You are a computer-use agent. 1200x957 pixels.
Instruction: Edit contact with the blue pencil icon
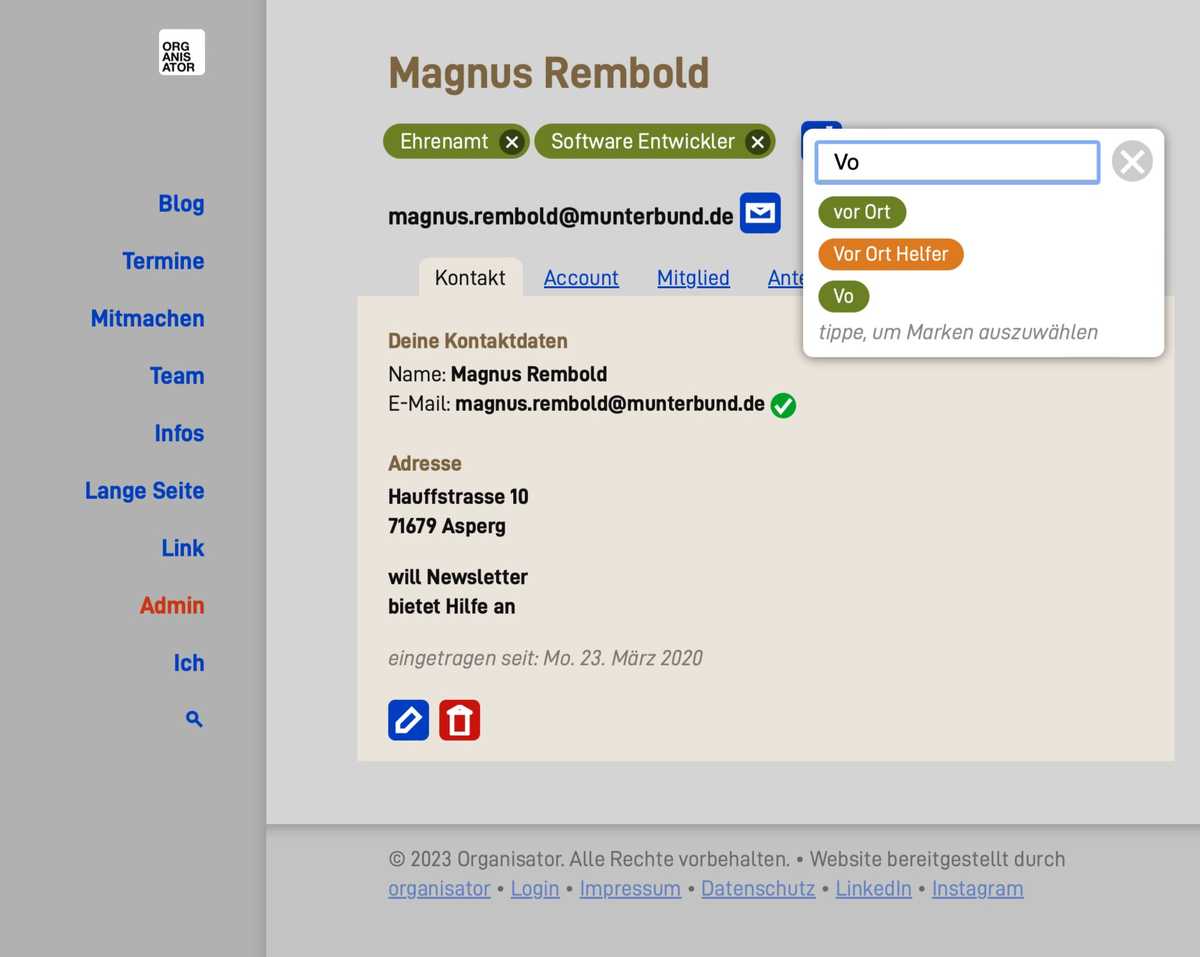click(x=408, y=720)
